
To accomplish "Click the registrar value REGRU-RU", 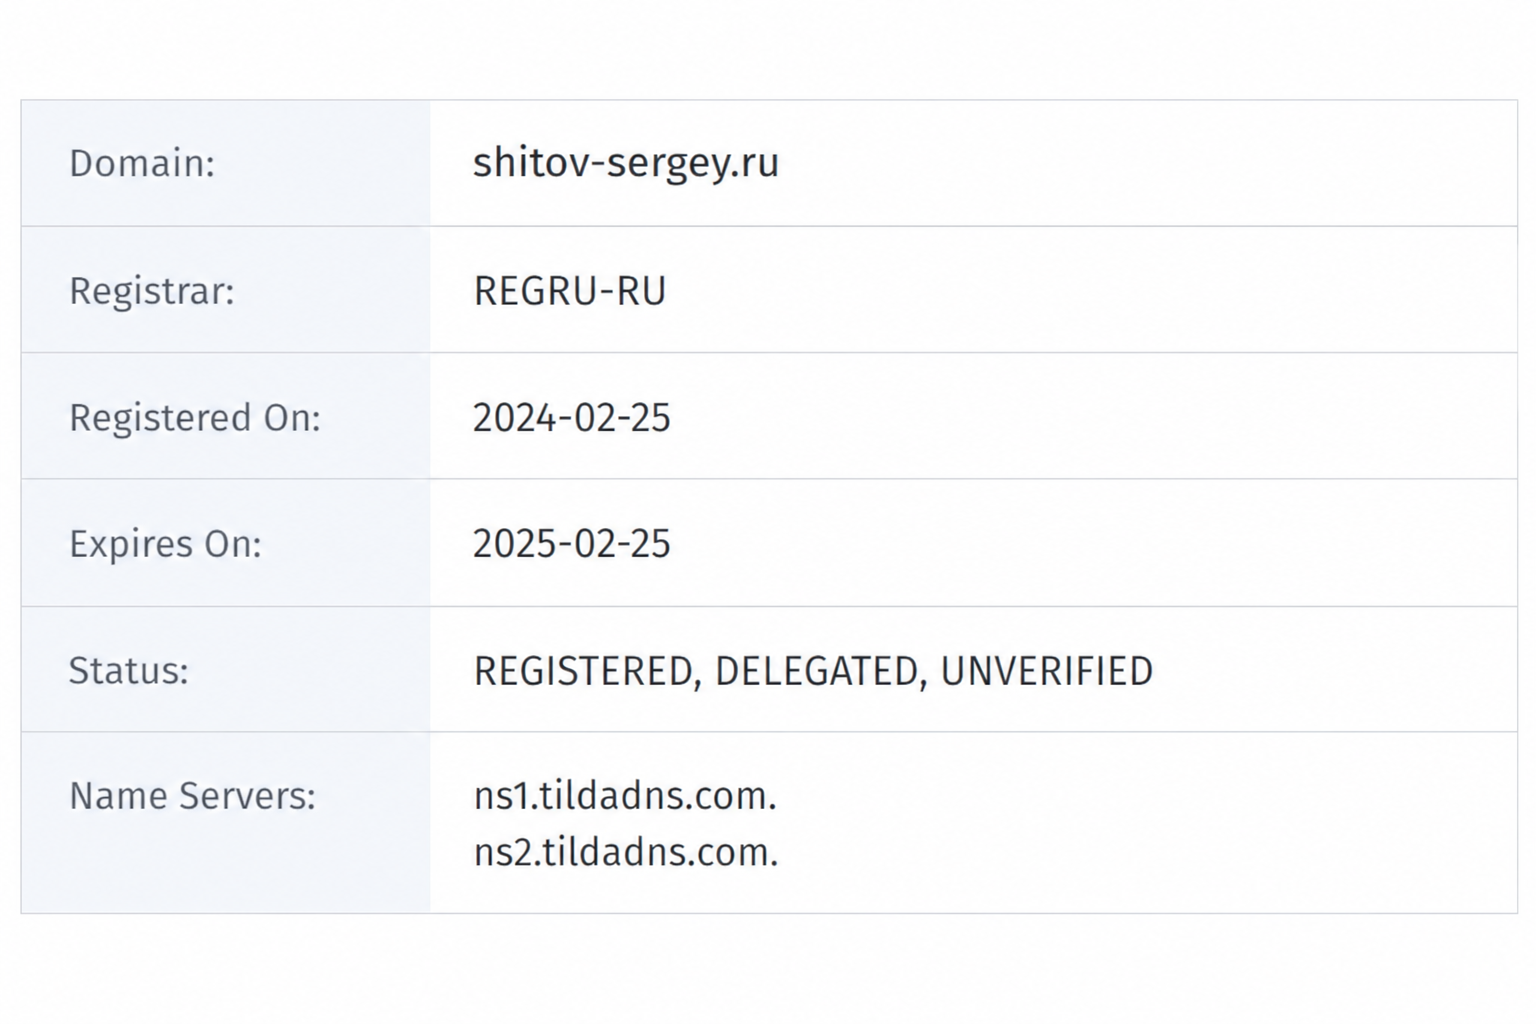I will point(570,291).
